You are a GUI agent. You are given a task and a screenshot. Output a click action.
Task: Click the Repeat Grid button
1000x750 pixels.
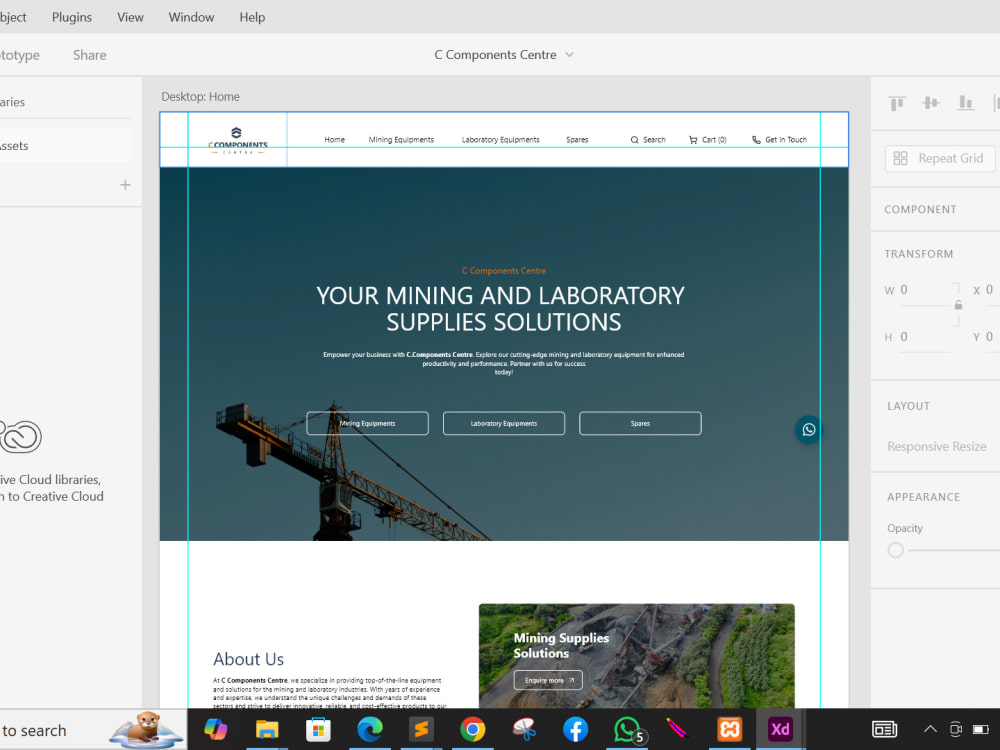[x=939, y=158]
